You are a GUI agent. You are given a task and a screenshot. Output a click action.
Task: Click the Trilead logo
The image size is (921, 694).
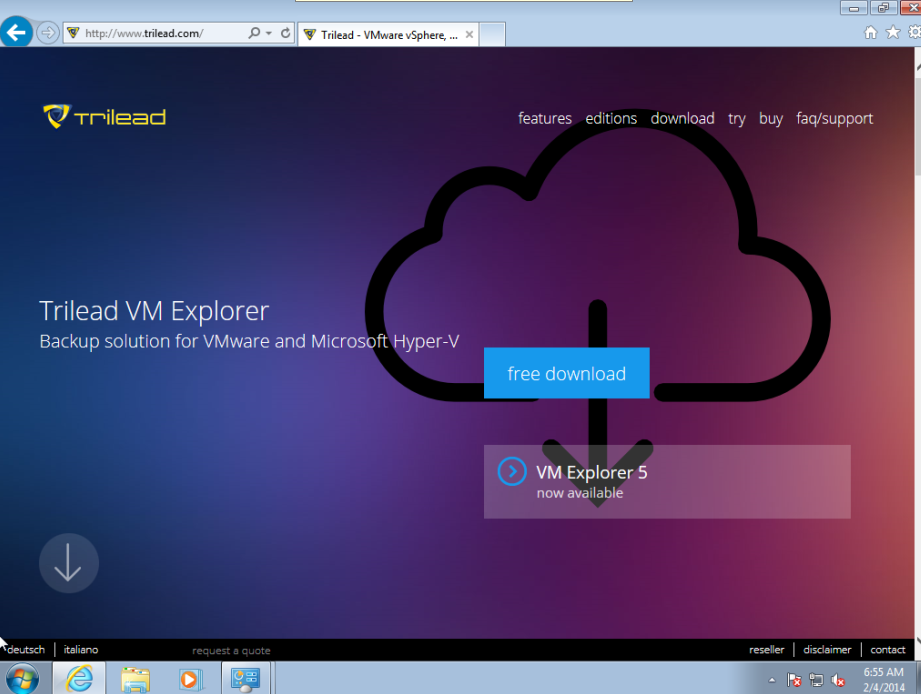[105, 116]
